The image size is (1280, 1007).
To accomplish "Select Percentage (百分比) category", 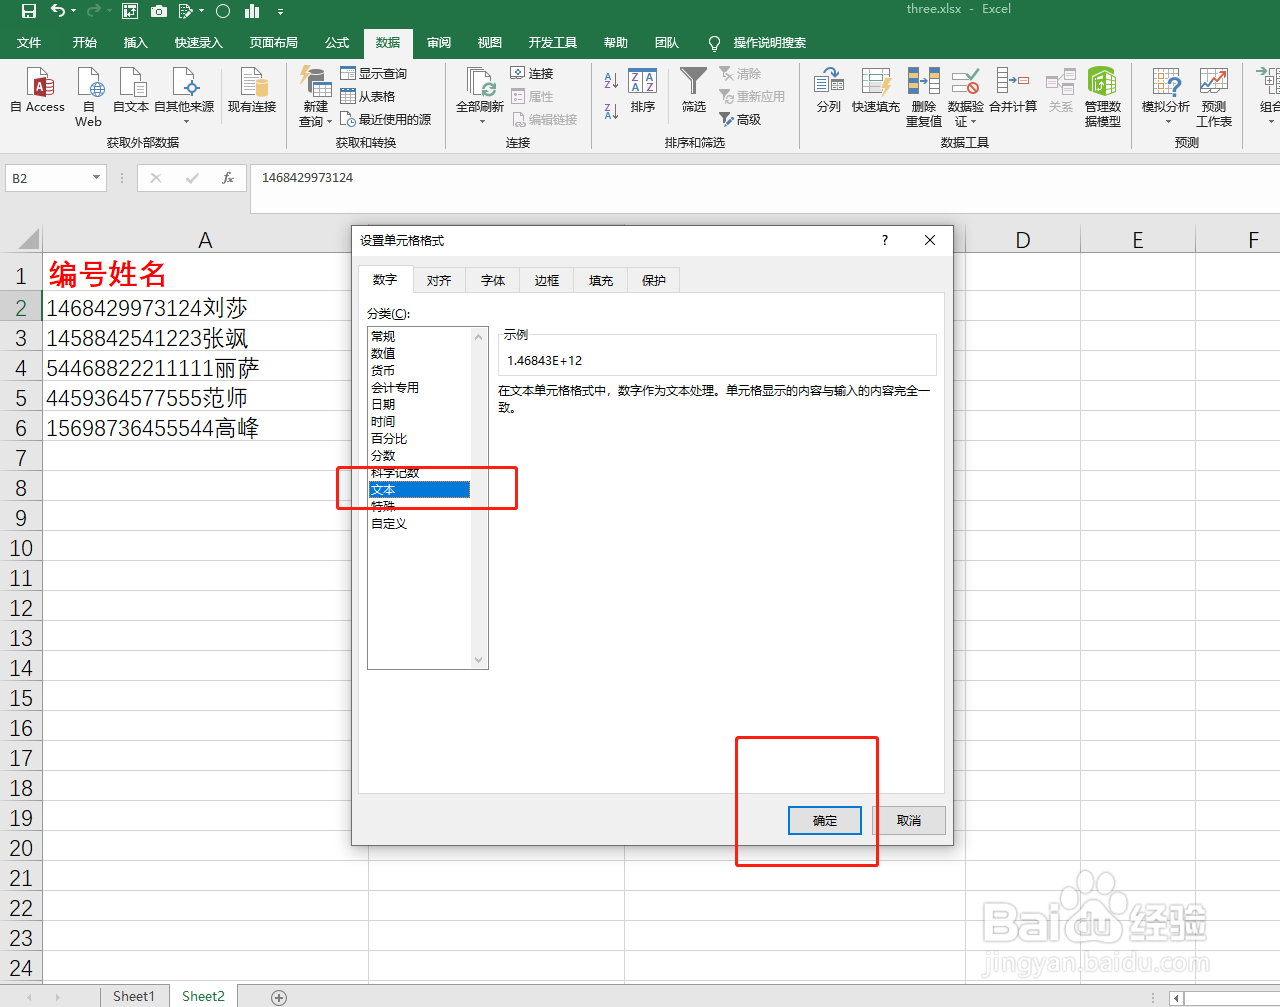I will (419, 438).
